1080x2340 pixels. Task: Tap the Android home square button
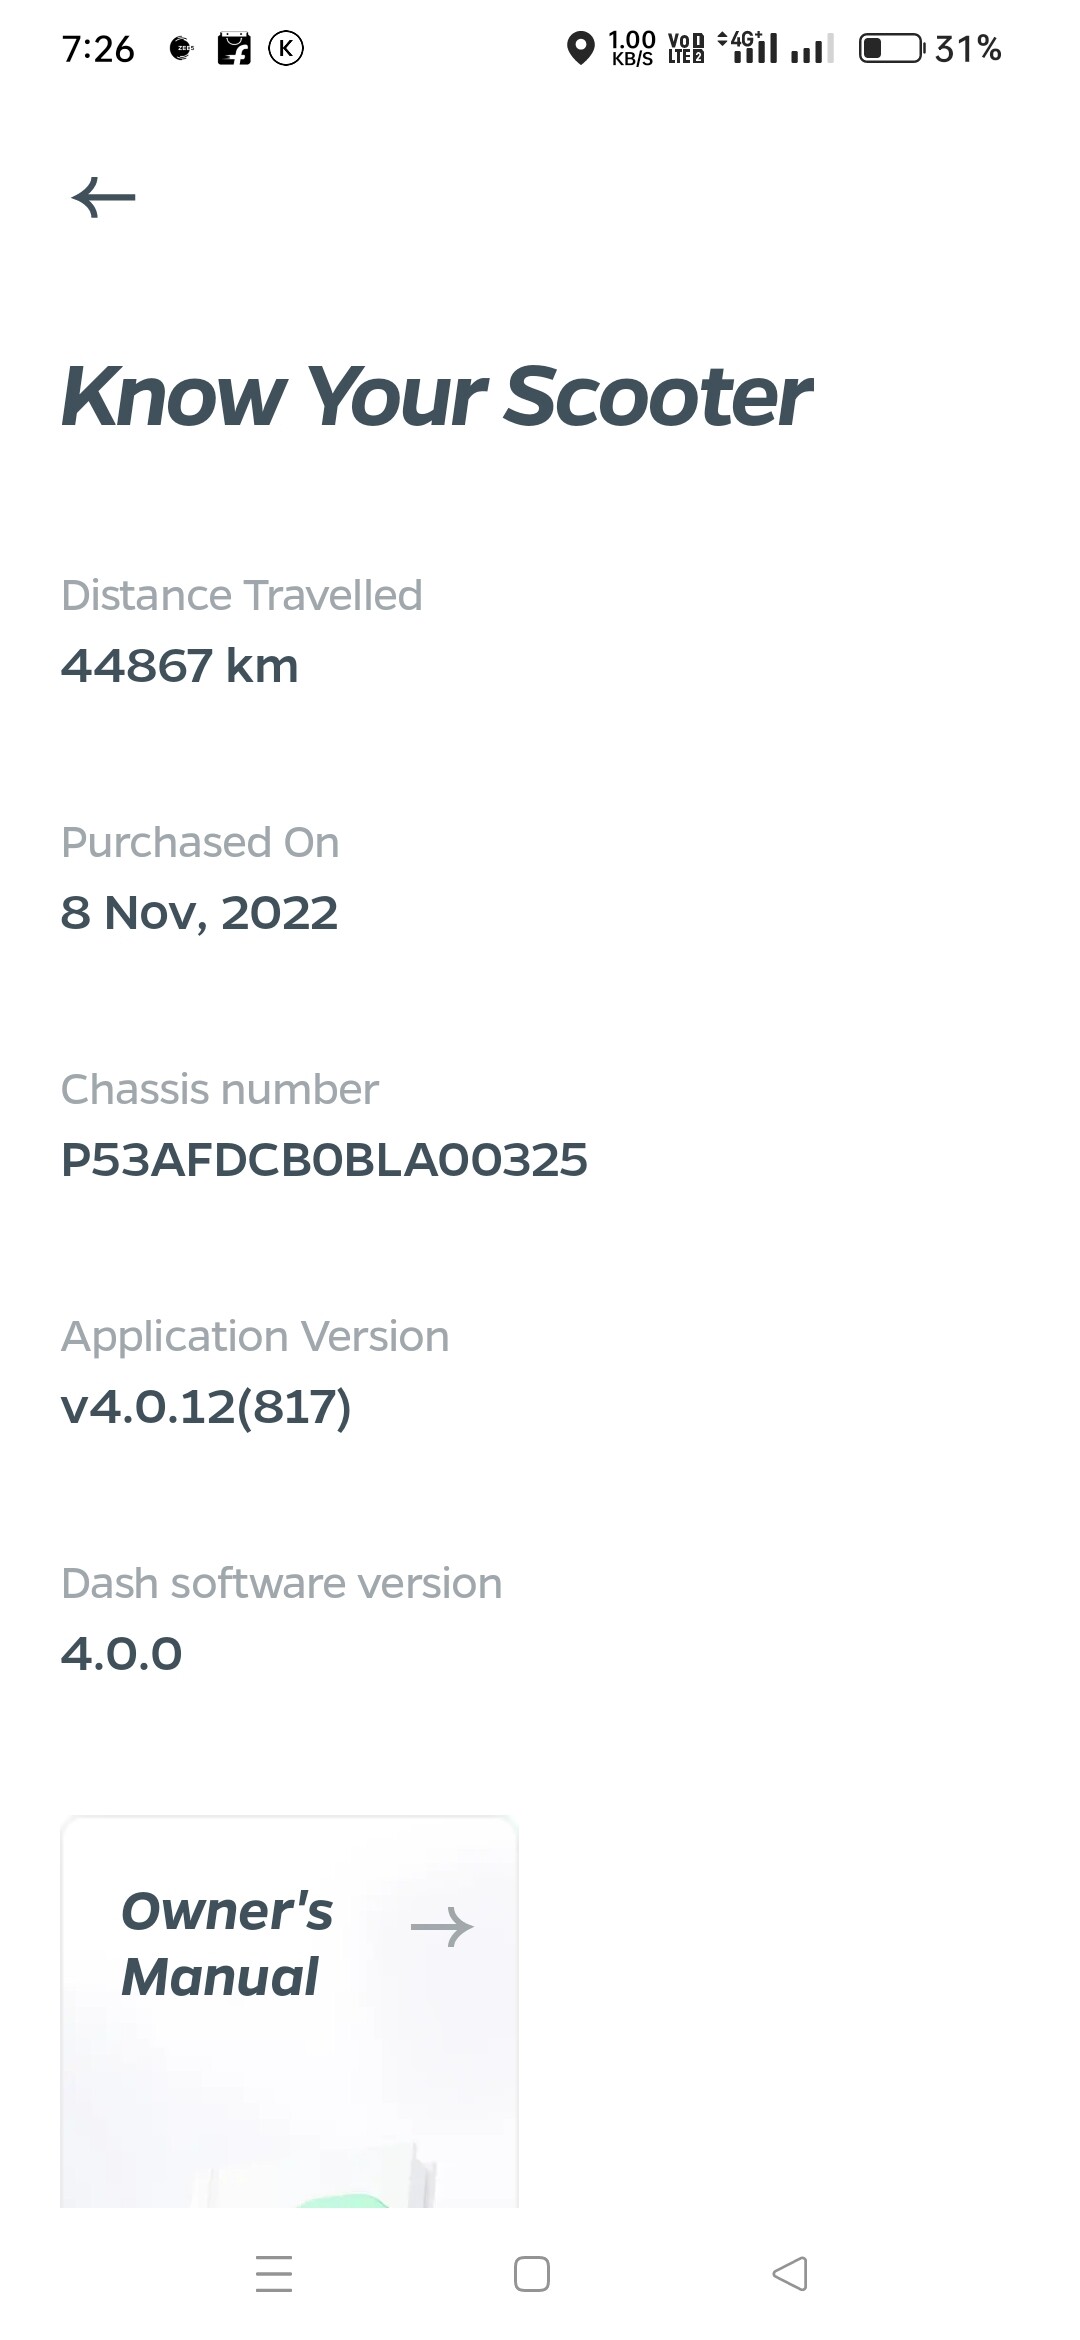point(532,2273)
